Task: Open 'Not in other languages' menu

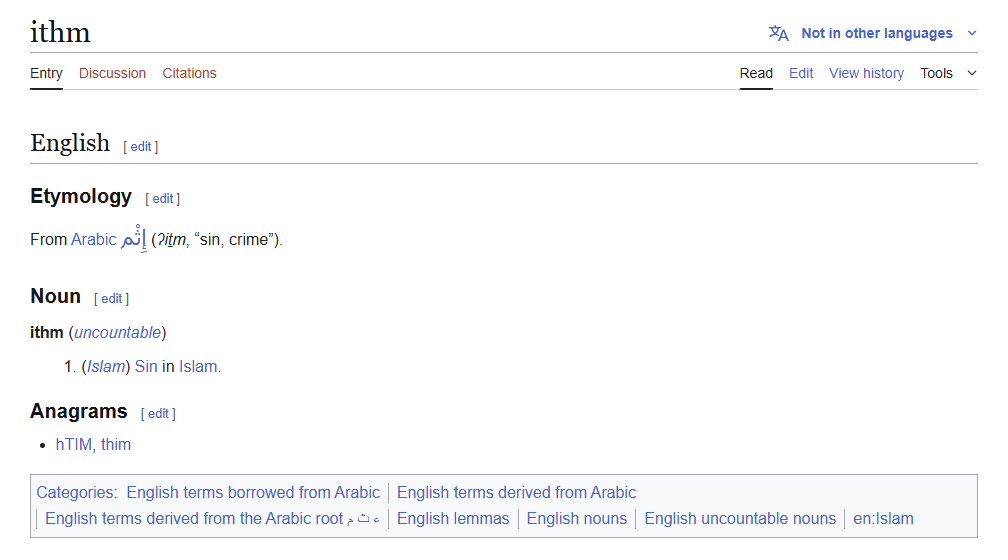Action: [x=876, y=33]
